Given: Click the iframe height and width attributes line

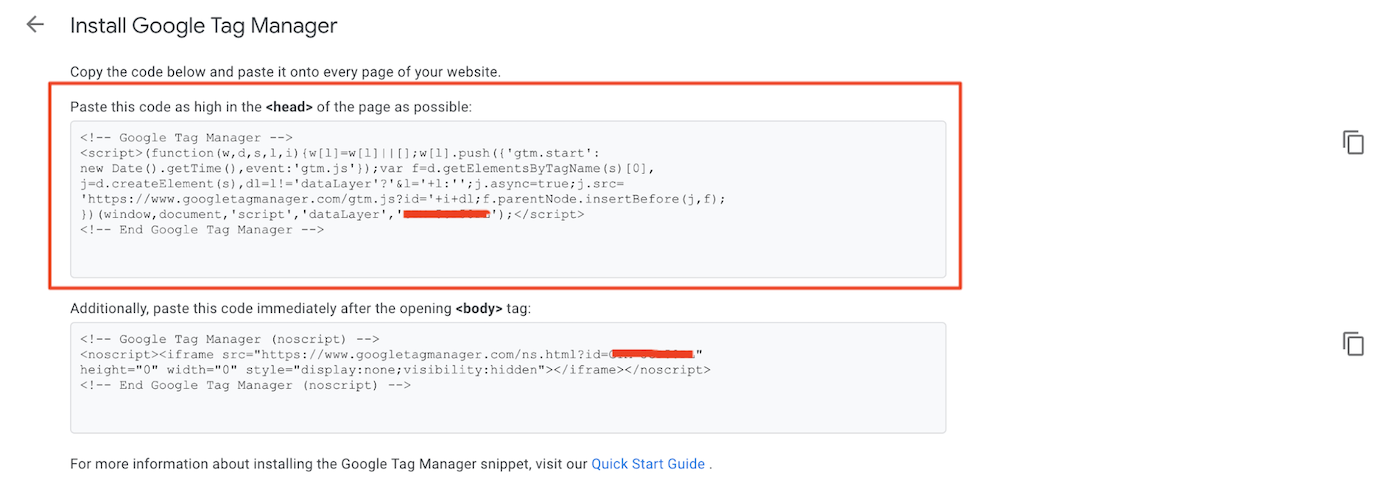Looking at the screenshot, I should click(x=395, y=370).
